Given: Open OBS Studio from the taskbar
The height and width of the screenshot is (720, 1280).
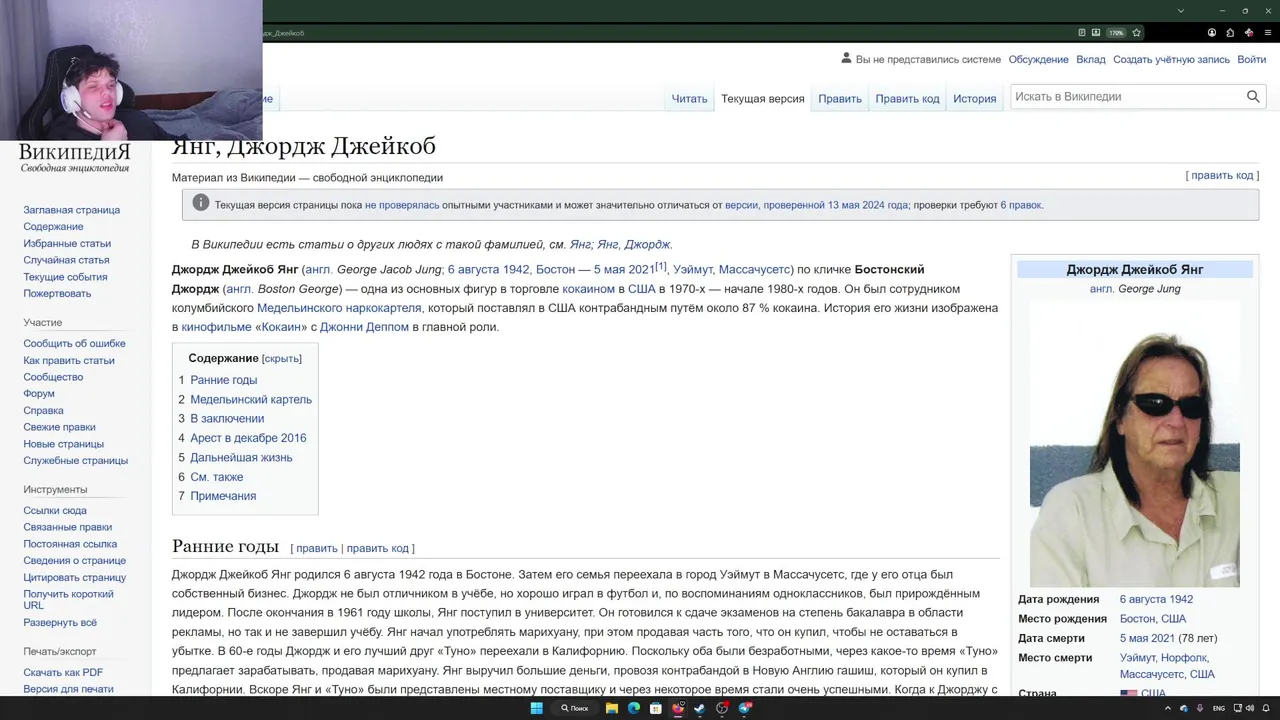Looking at the screenshot, I should pos(722,708).
